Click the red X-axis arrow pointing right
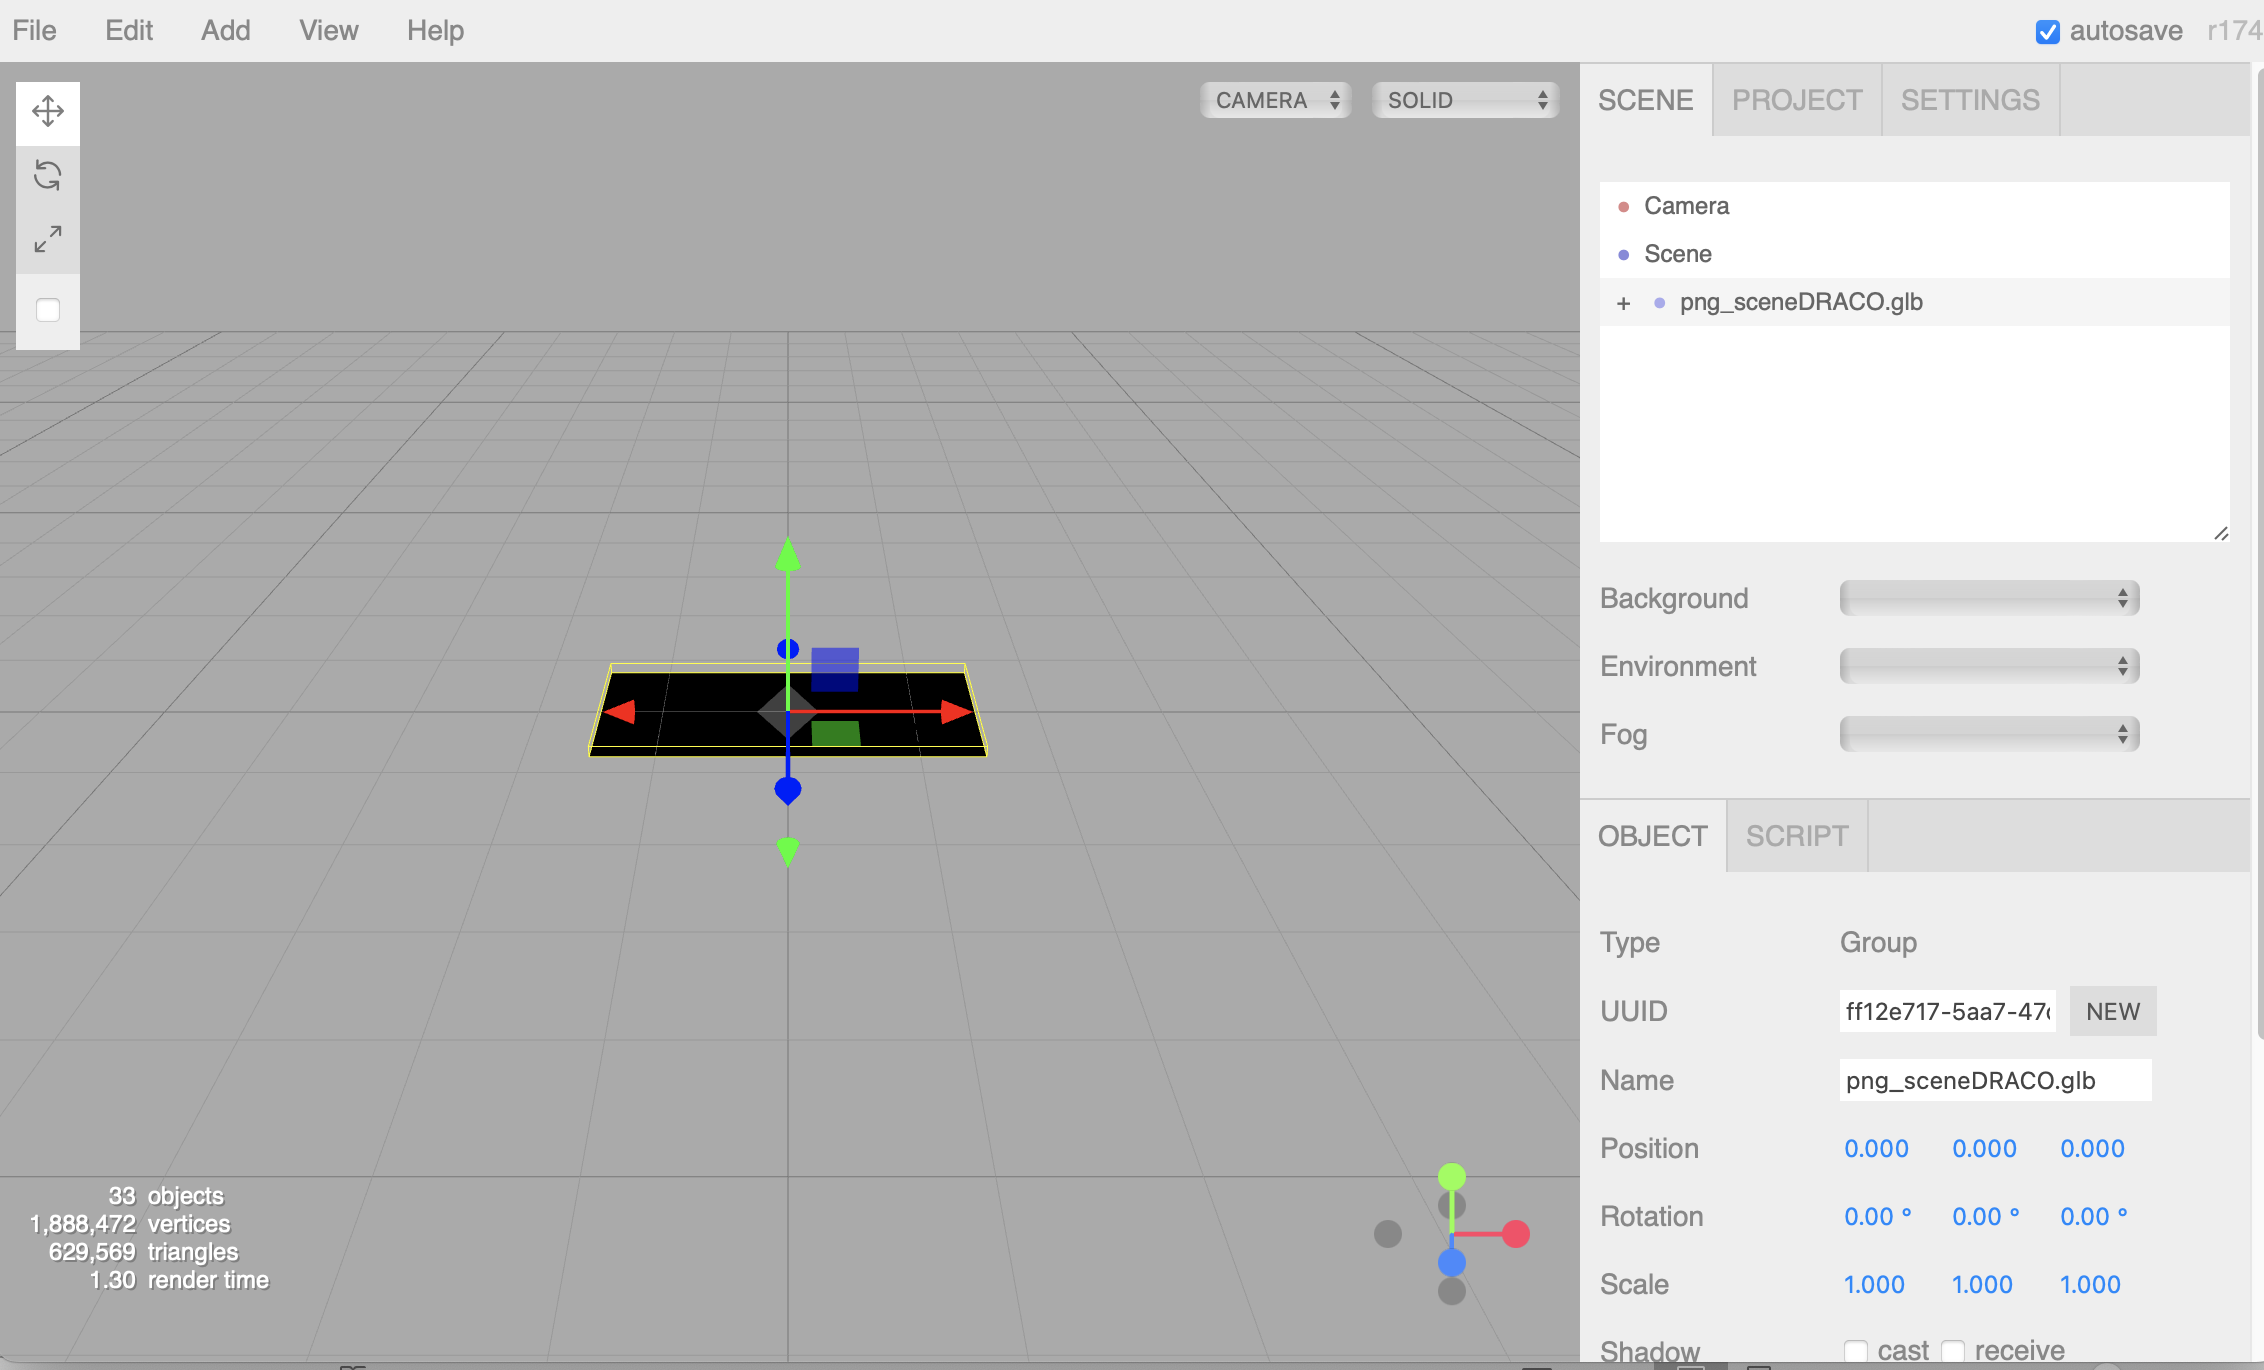 pyautogui.click(x=956, y=712)
